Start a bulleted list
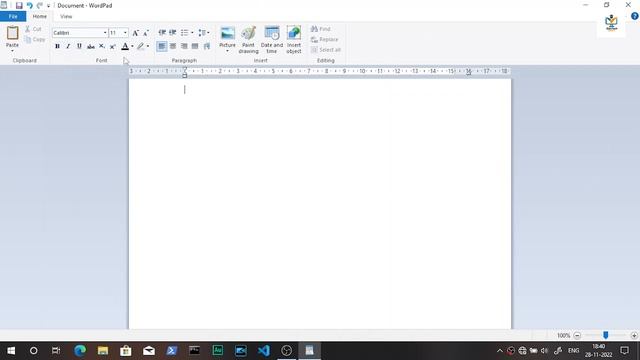The height and width of the screenshot is (360, 640). 184,32
